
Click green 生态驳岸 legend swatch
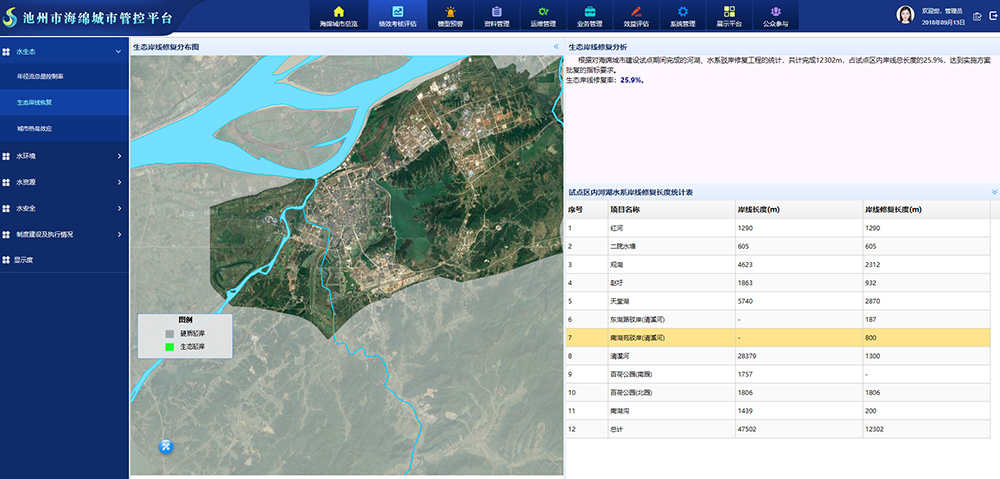pyautogui.click(x=170, y=346)
